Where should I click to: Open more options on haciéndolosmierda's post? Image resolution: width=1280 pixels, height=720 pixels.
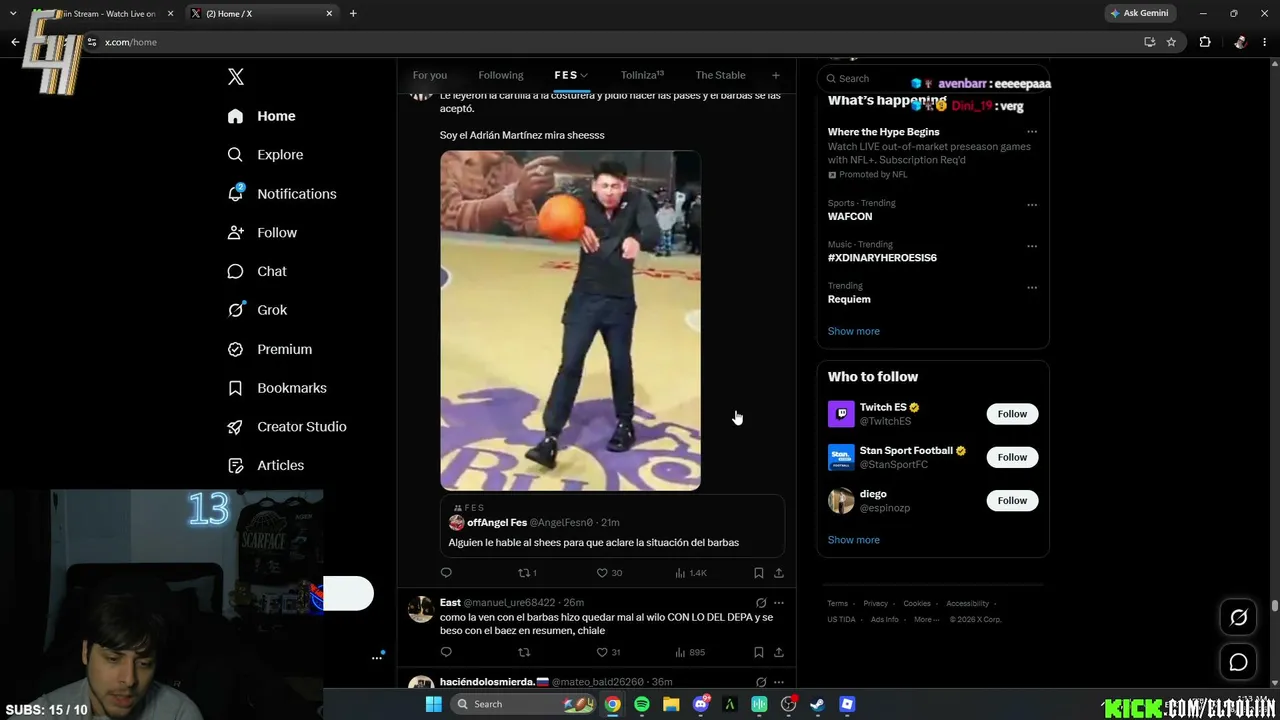779,682
